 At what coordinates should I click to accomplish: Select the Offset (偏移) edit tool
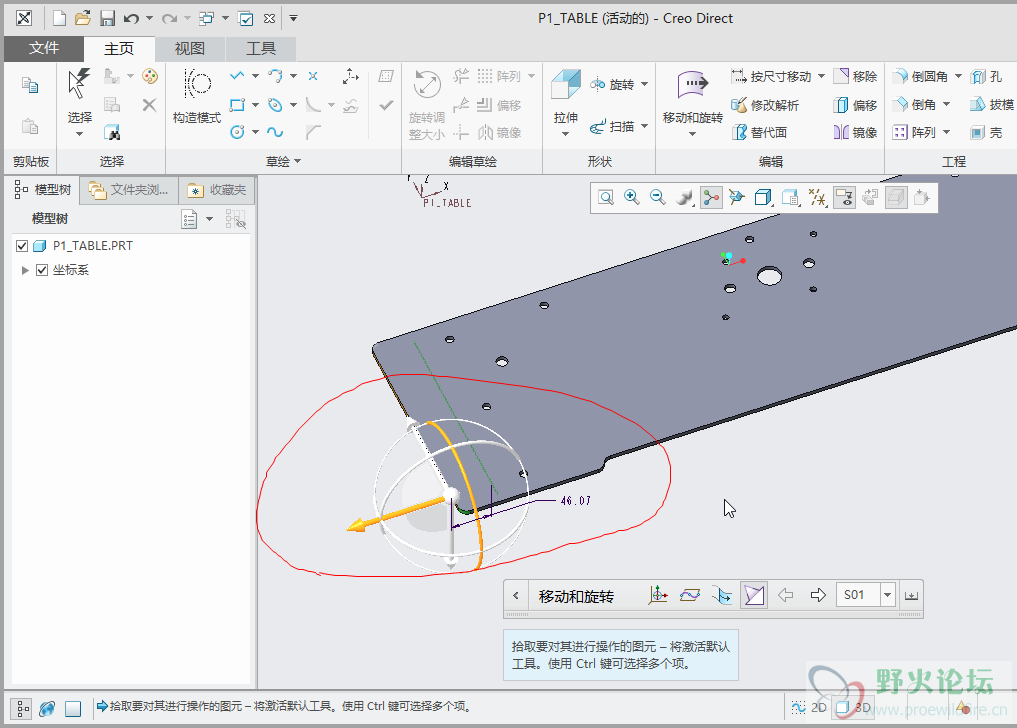855,105
